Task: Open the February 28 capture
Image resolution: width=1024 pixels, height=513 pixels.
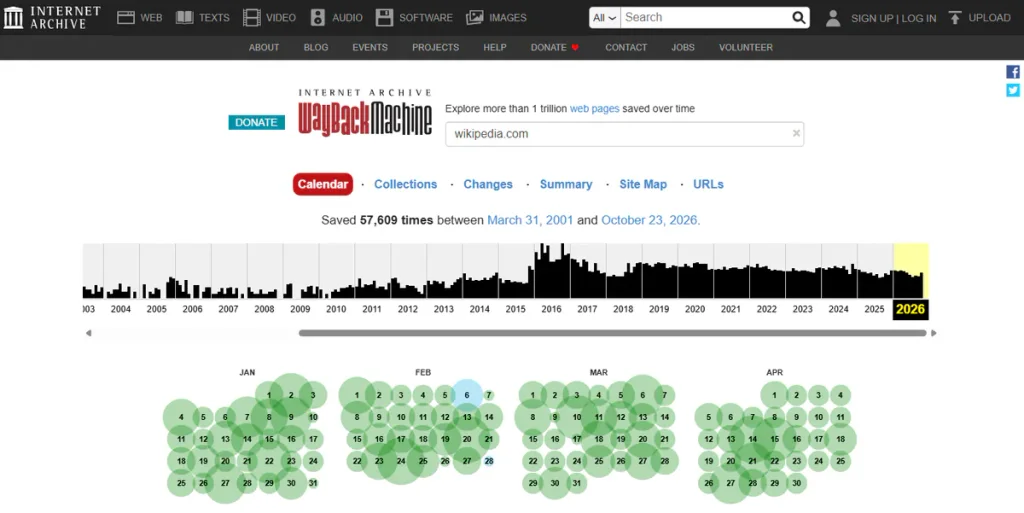Action: (x=488, y=461)
